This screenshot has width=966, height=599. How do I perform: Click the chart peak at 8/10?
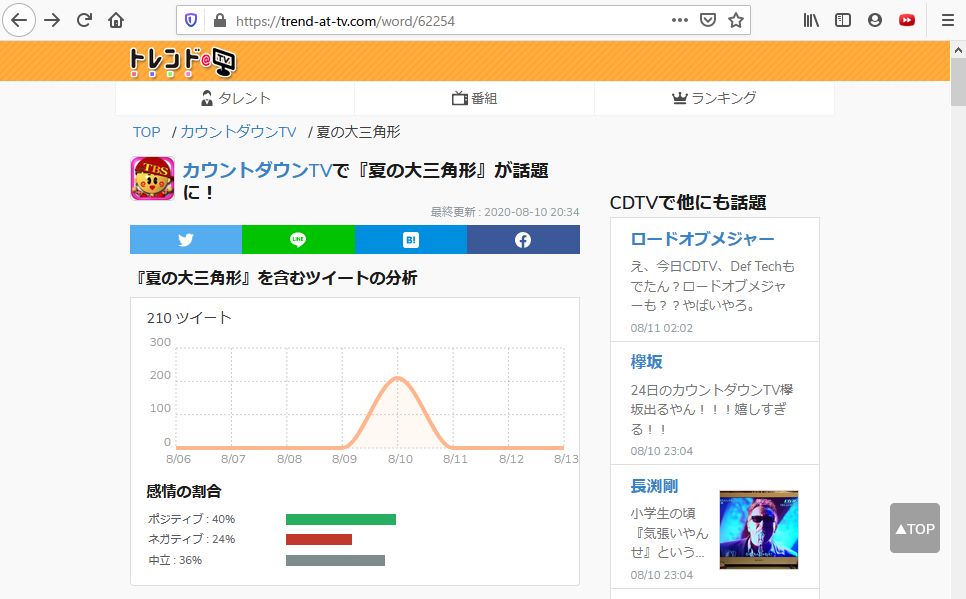(x=397, y=378)
